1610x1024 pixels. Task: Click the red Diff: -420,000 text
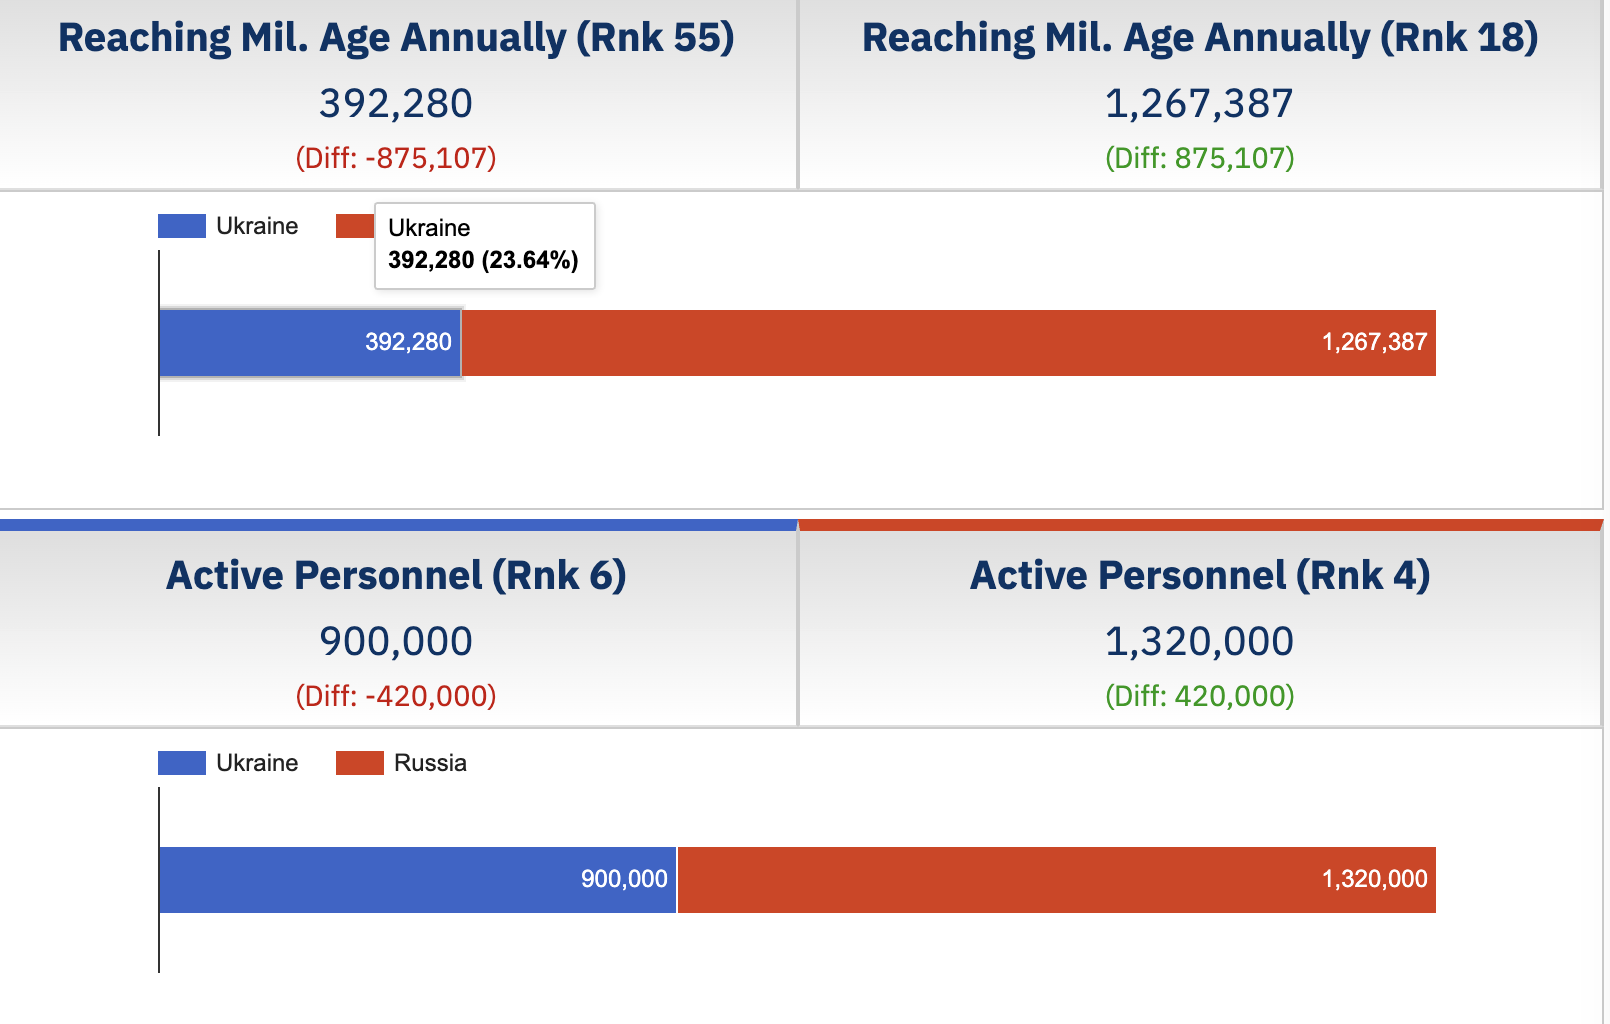pos(396,696)
